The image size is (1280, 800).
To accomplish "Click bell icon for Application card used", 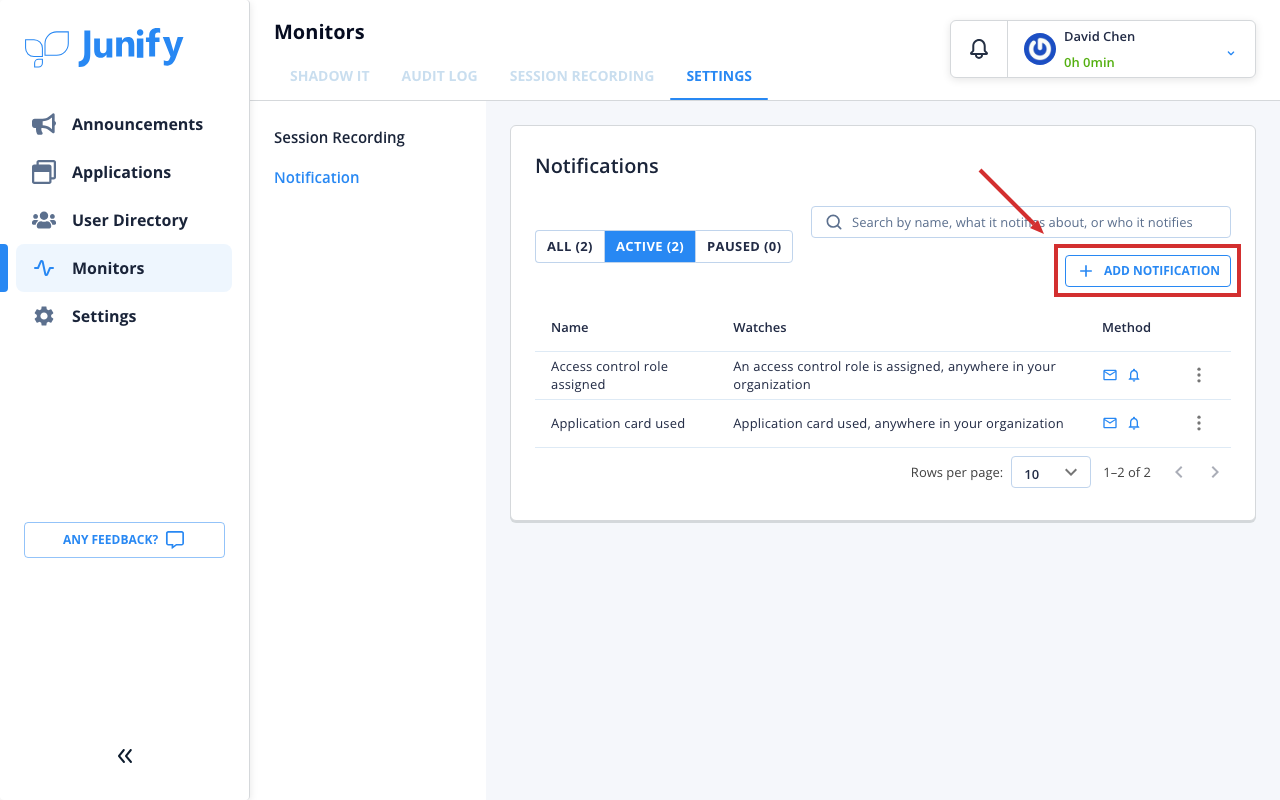I will [1134, 423].
